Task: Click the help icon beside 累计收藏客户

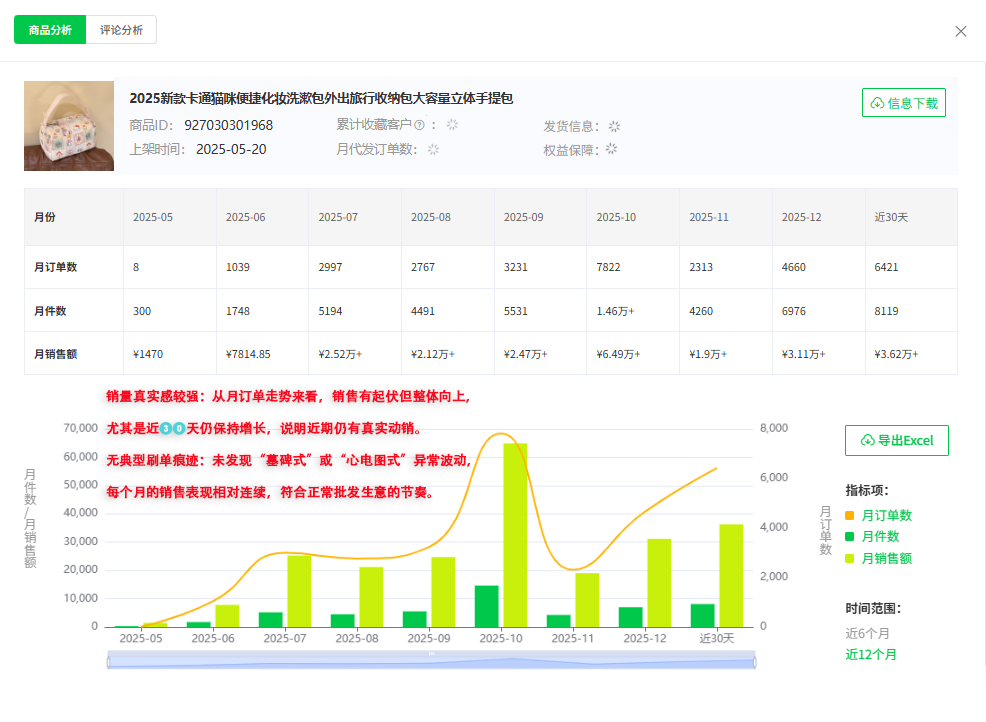Action: [x=417, y=125]
